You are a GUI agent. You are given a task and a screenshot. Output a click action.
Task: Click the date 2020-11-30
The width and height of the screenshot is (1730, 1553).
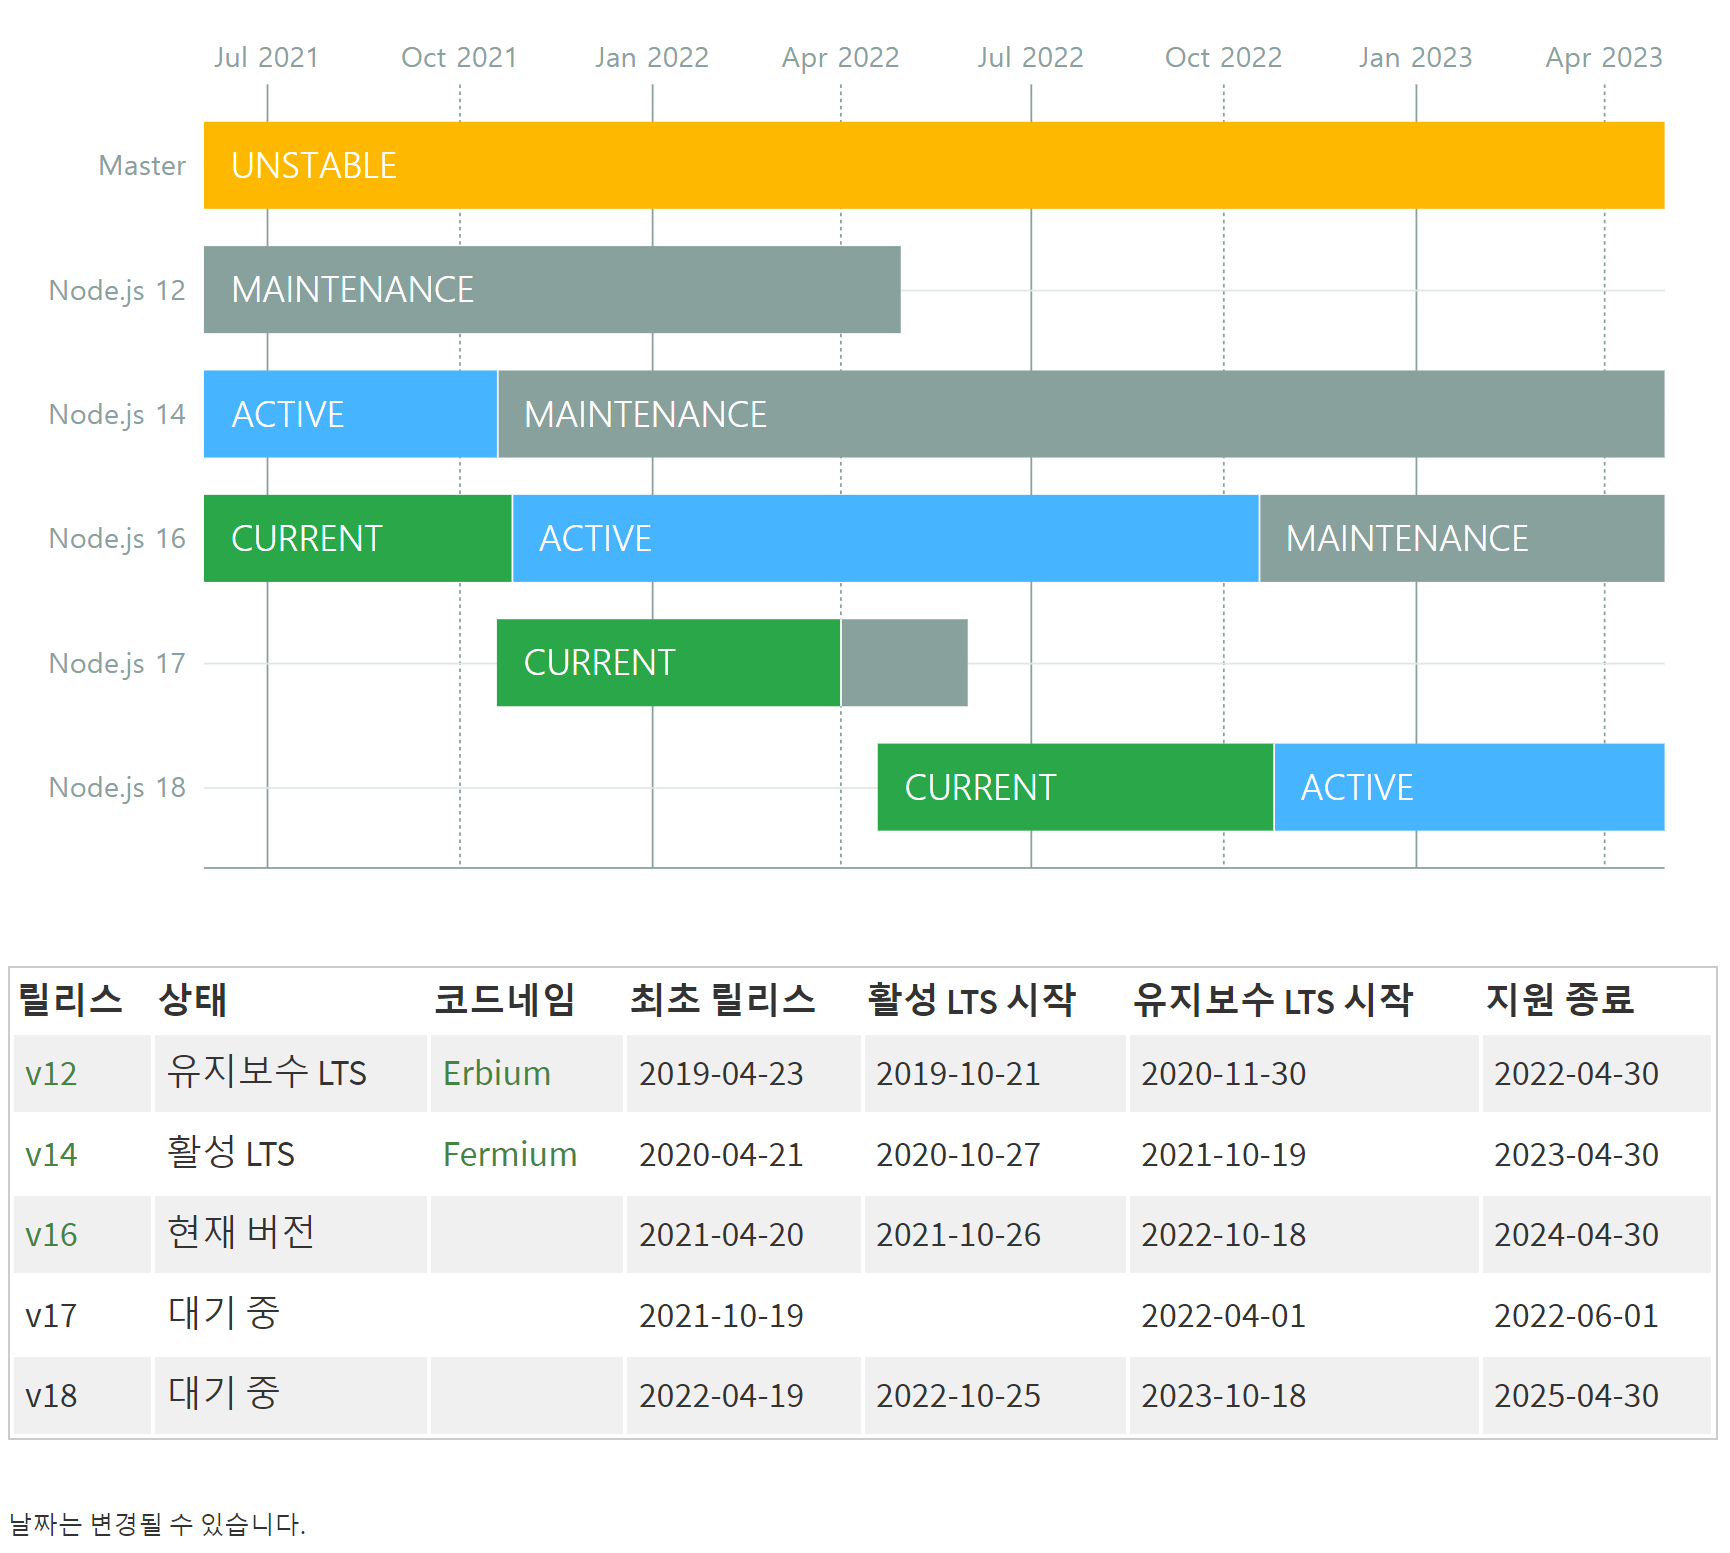click(1224, 1074)
